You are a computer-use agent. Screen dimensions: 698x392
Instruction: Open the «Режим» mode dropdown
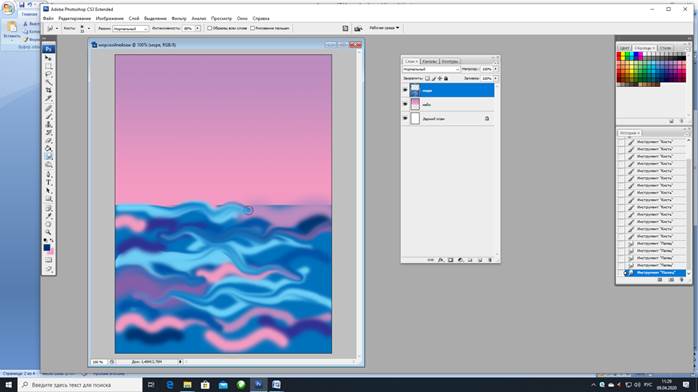pos(130,28)
